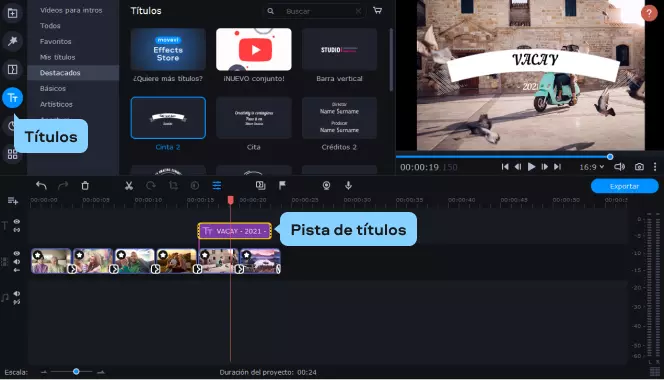Mute the audio track speaker icon
This screenshot has height=380, width=664.
17,294
